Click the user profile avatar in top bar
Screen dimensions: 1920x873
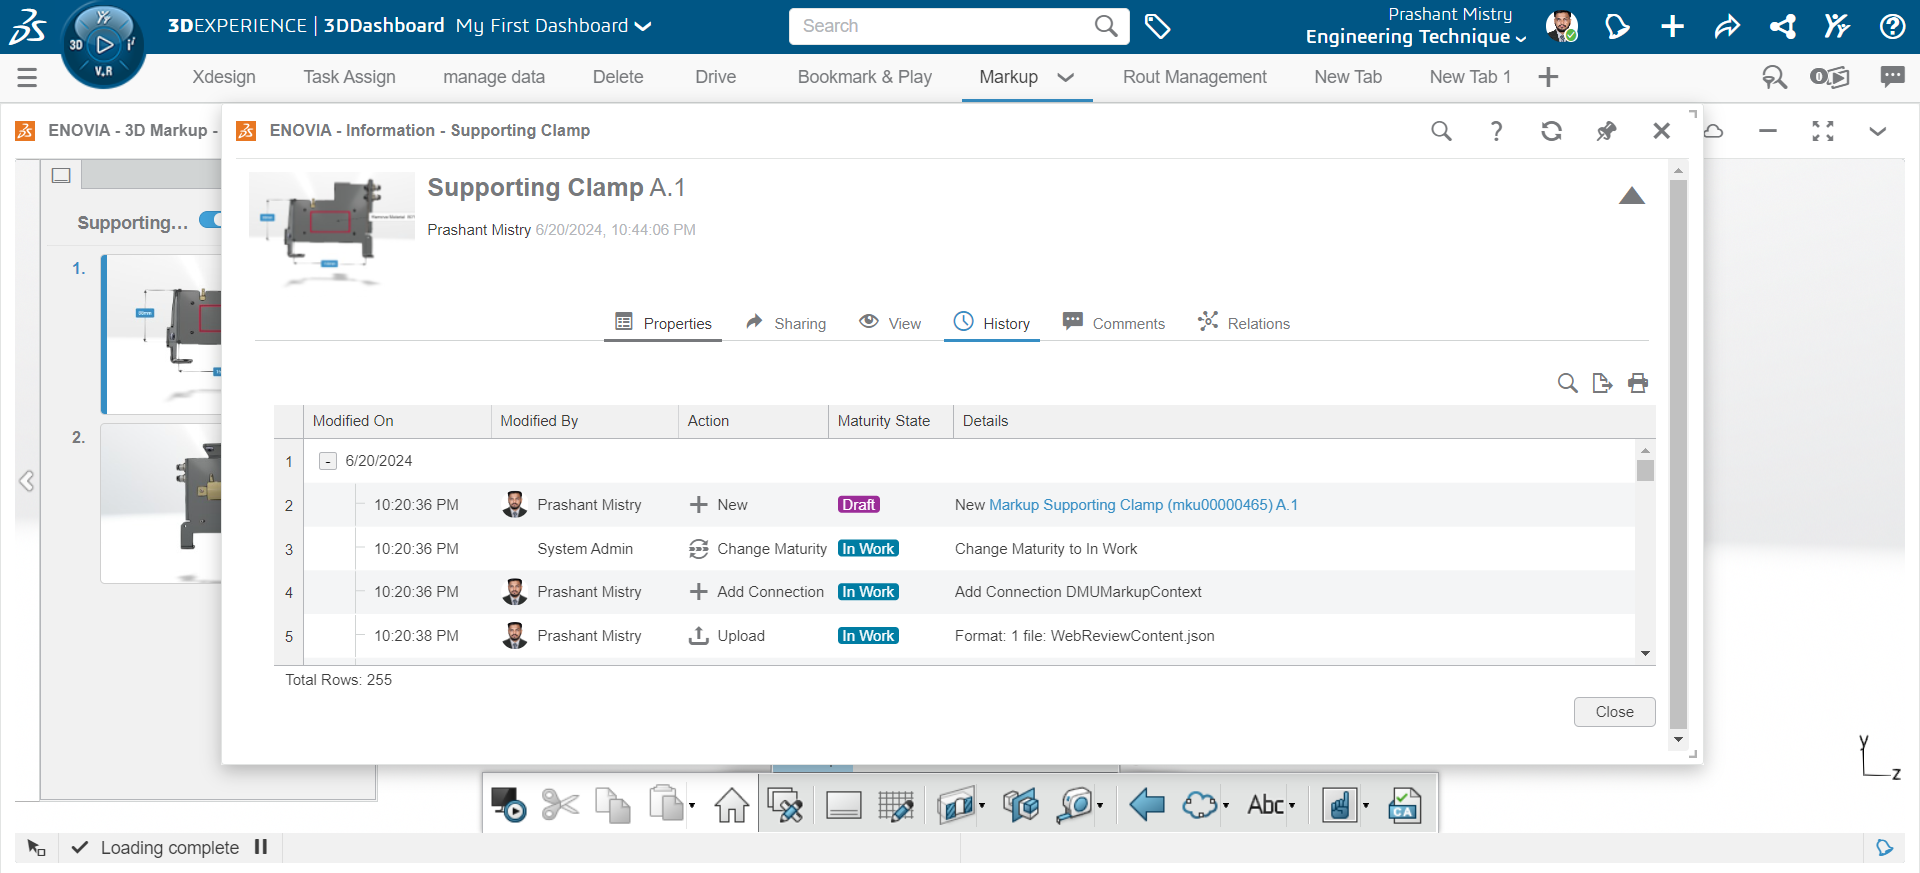point(1561,27)
